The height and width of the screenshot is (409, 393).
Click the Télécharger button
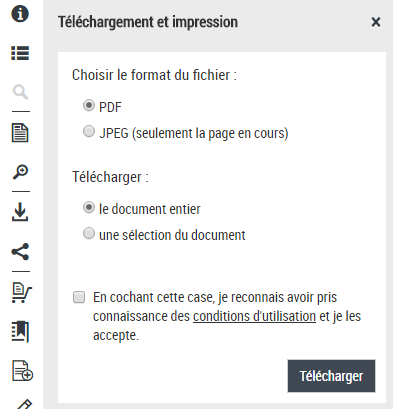pyautogui.click(x=331, y=376)
